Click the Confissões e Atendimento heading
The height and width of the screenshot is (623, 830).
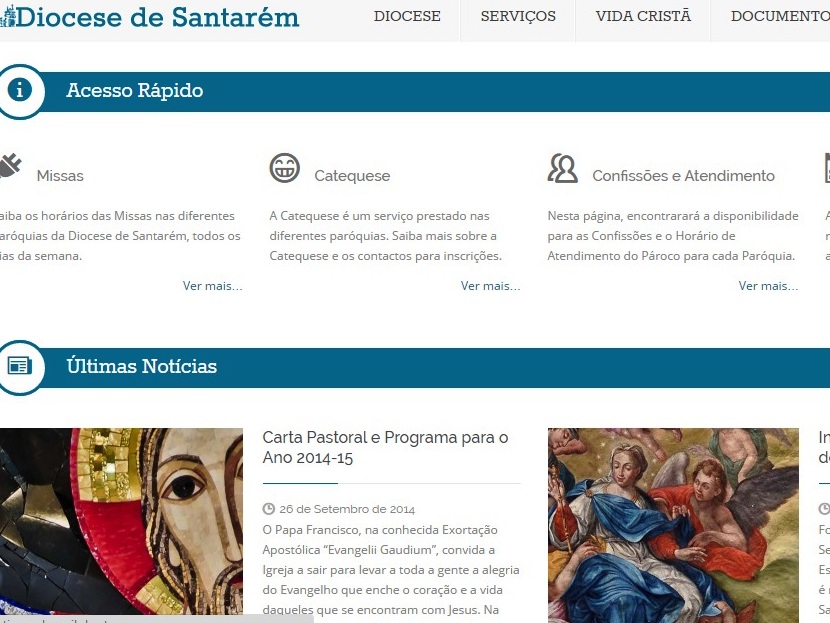683,176
